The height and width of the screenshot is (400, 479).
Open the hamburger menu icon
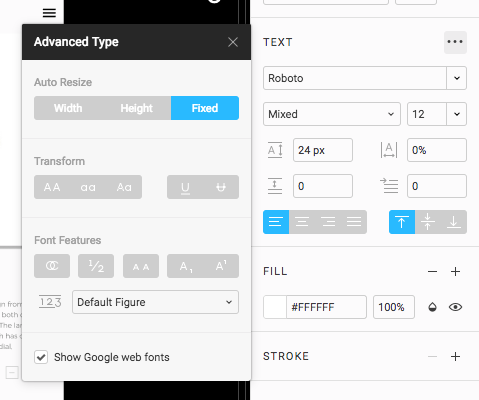click(49, 13)
